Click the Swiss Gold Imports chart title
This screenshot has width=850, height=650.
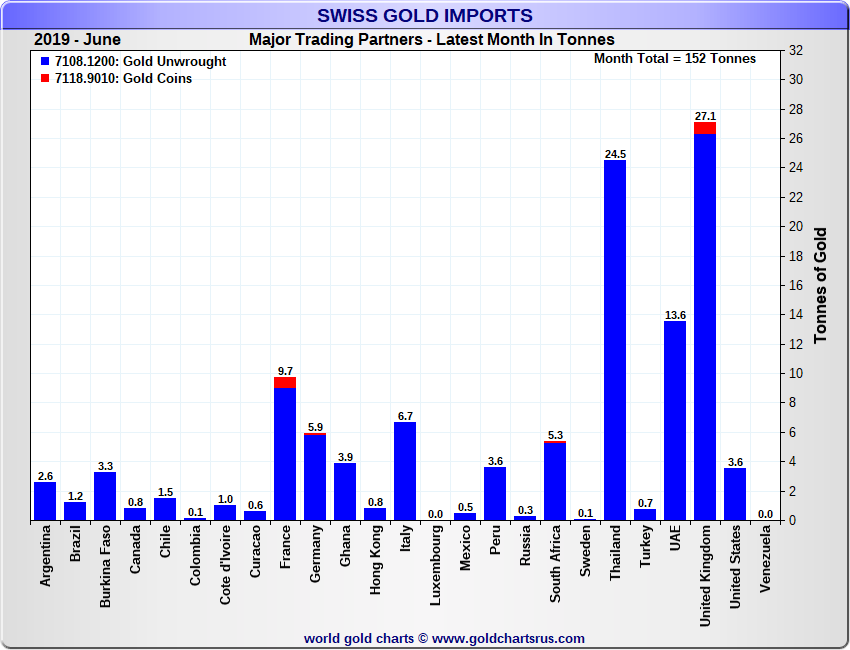[425, 15]
